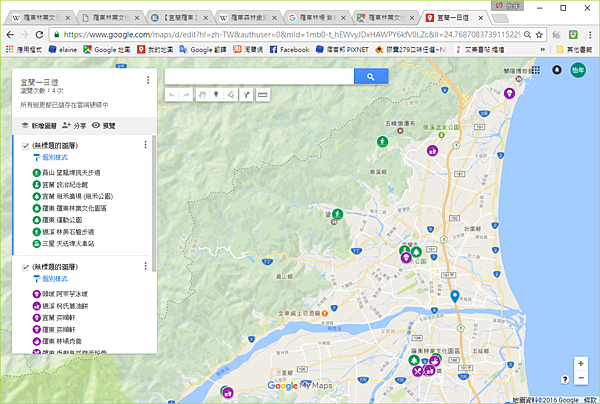This screenshot has width=600, height=404.
Task: Open the Google apps grid
Action: point(536,70)
